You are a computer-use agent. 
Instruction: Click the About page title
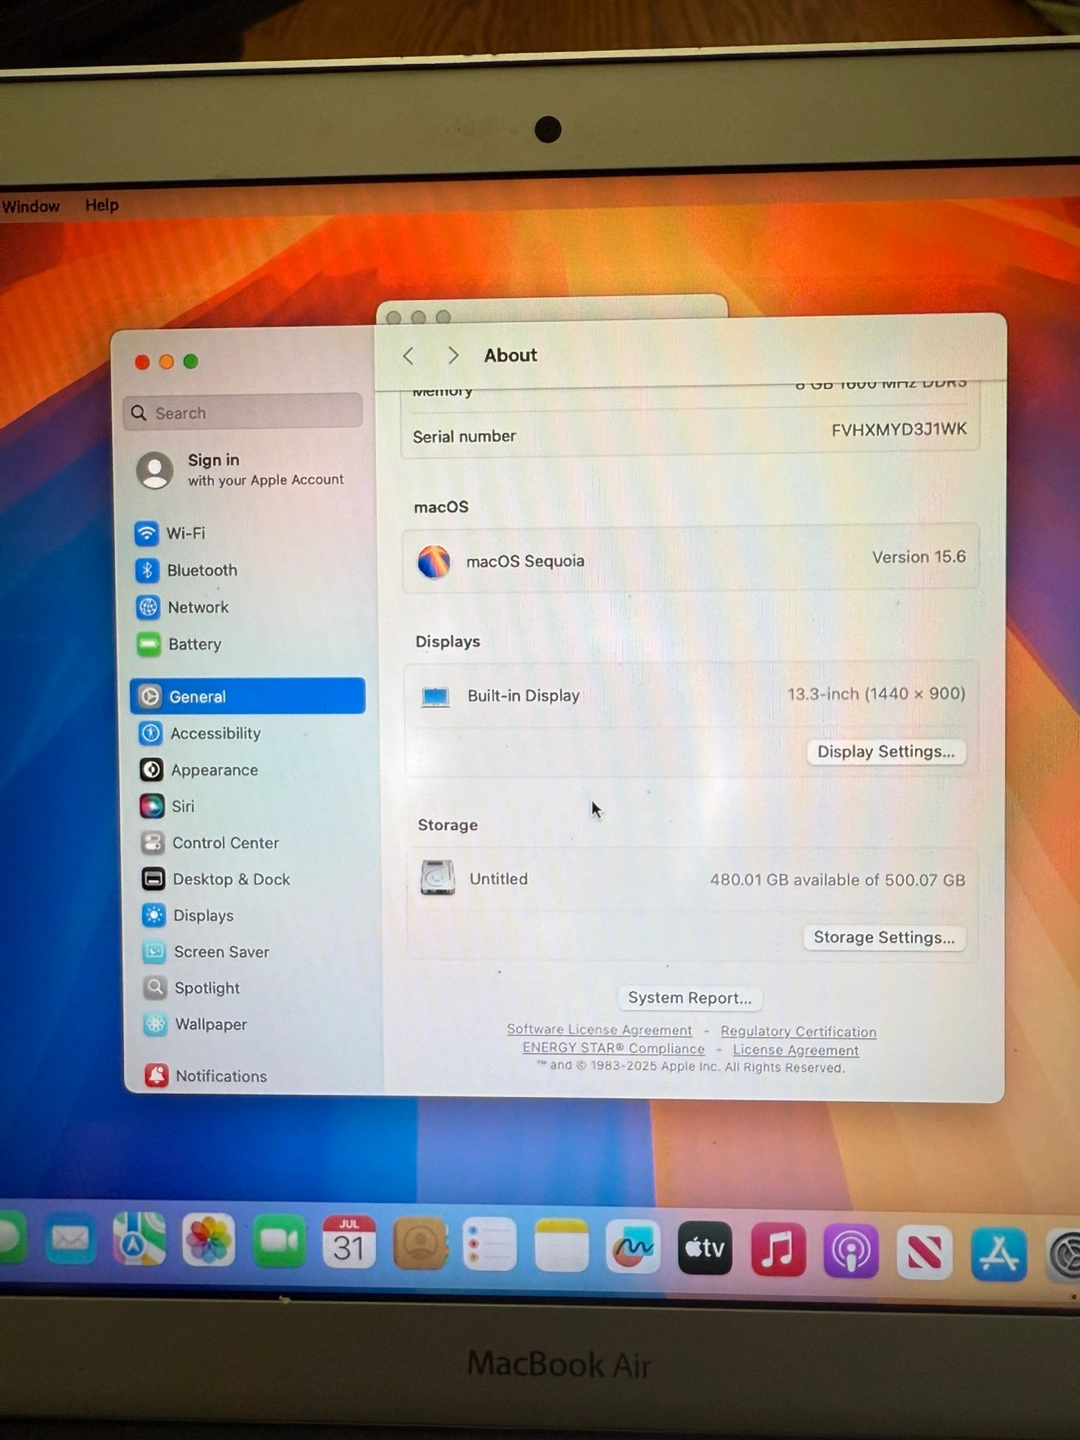click(510, 355)
